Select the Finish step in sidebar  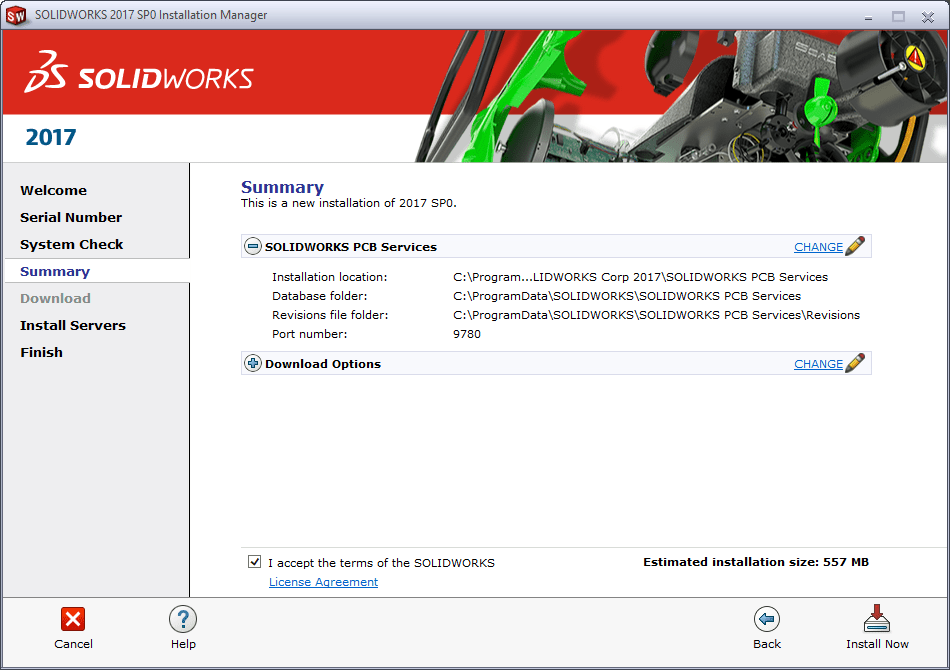coord(41,352)
